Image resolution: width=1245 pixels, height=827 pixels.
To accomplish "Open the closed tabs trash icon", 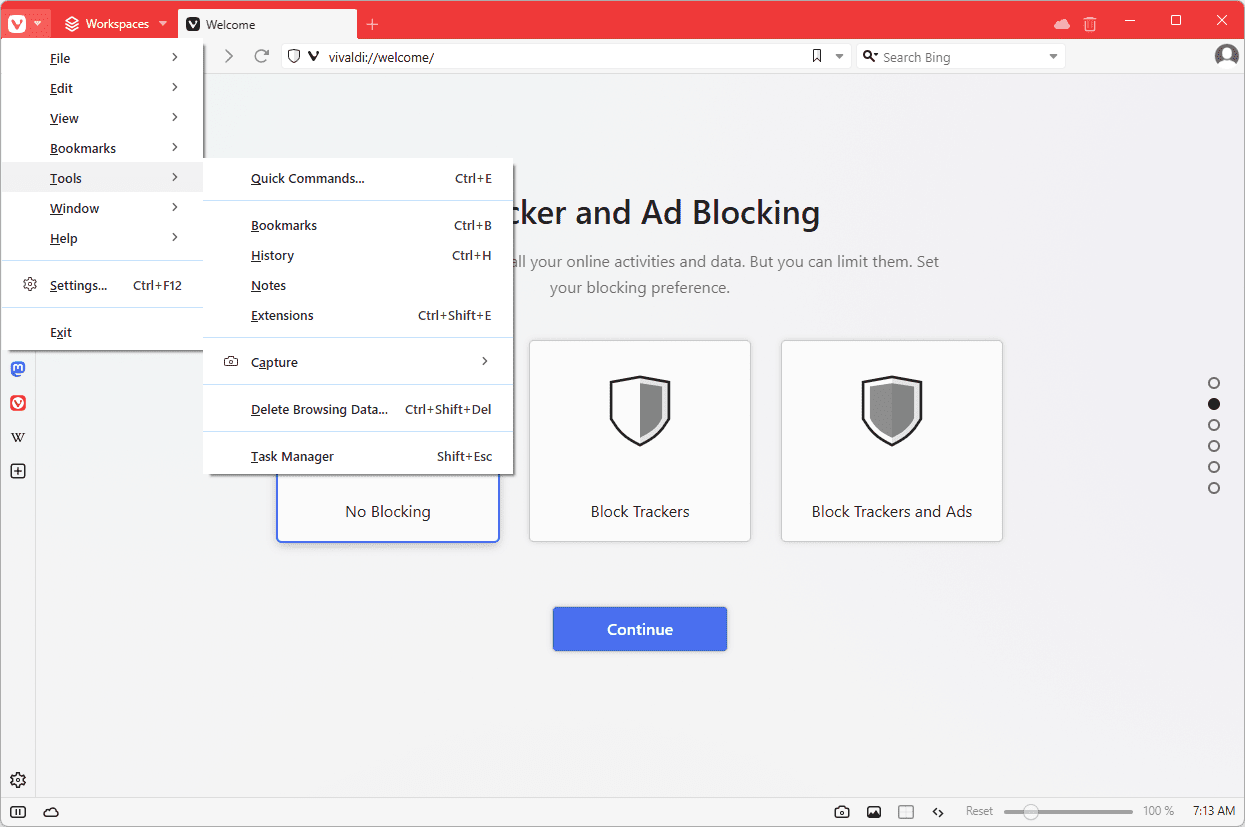I will 1090,24.
